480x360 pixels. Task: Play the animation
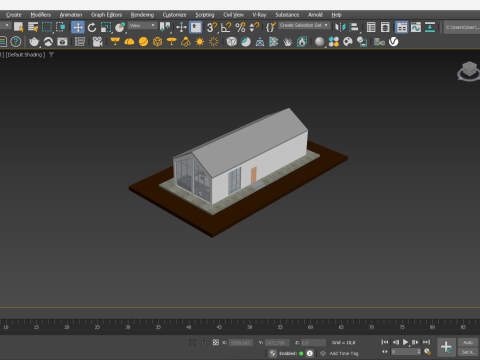405,342
